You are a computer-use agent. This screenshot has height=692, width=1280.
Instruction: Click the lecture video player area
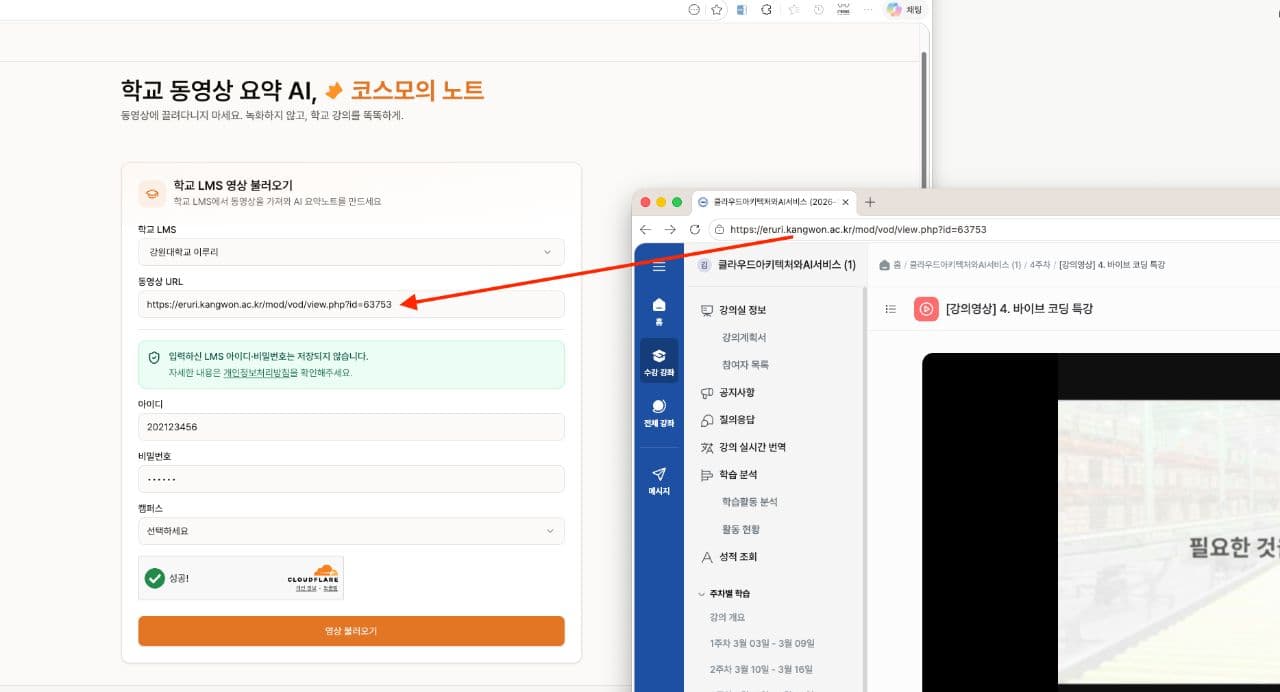pos(1100,520)
